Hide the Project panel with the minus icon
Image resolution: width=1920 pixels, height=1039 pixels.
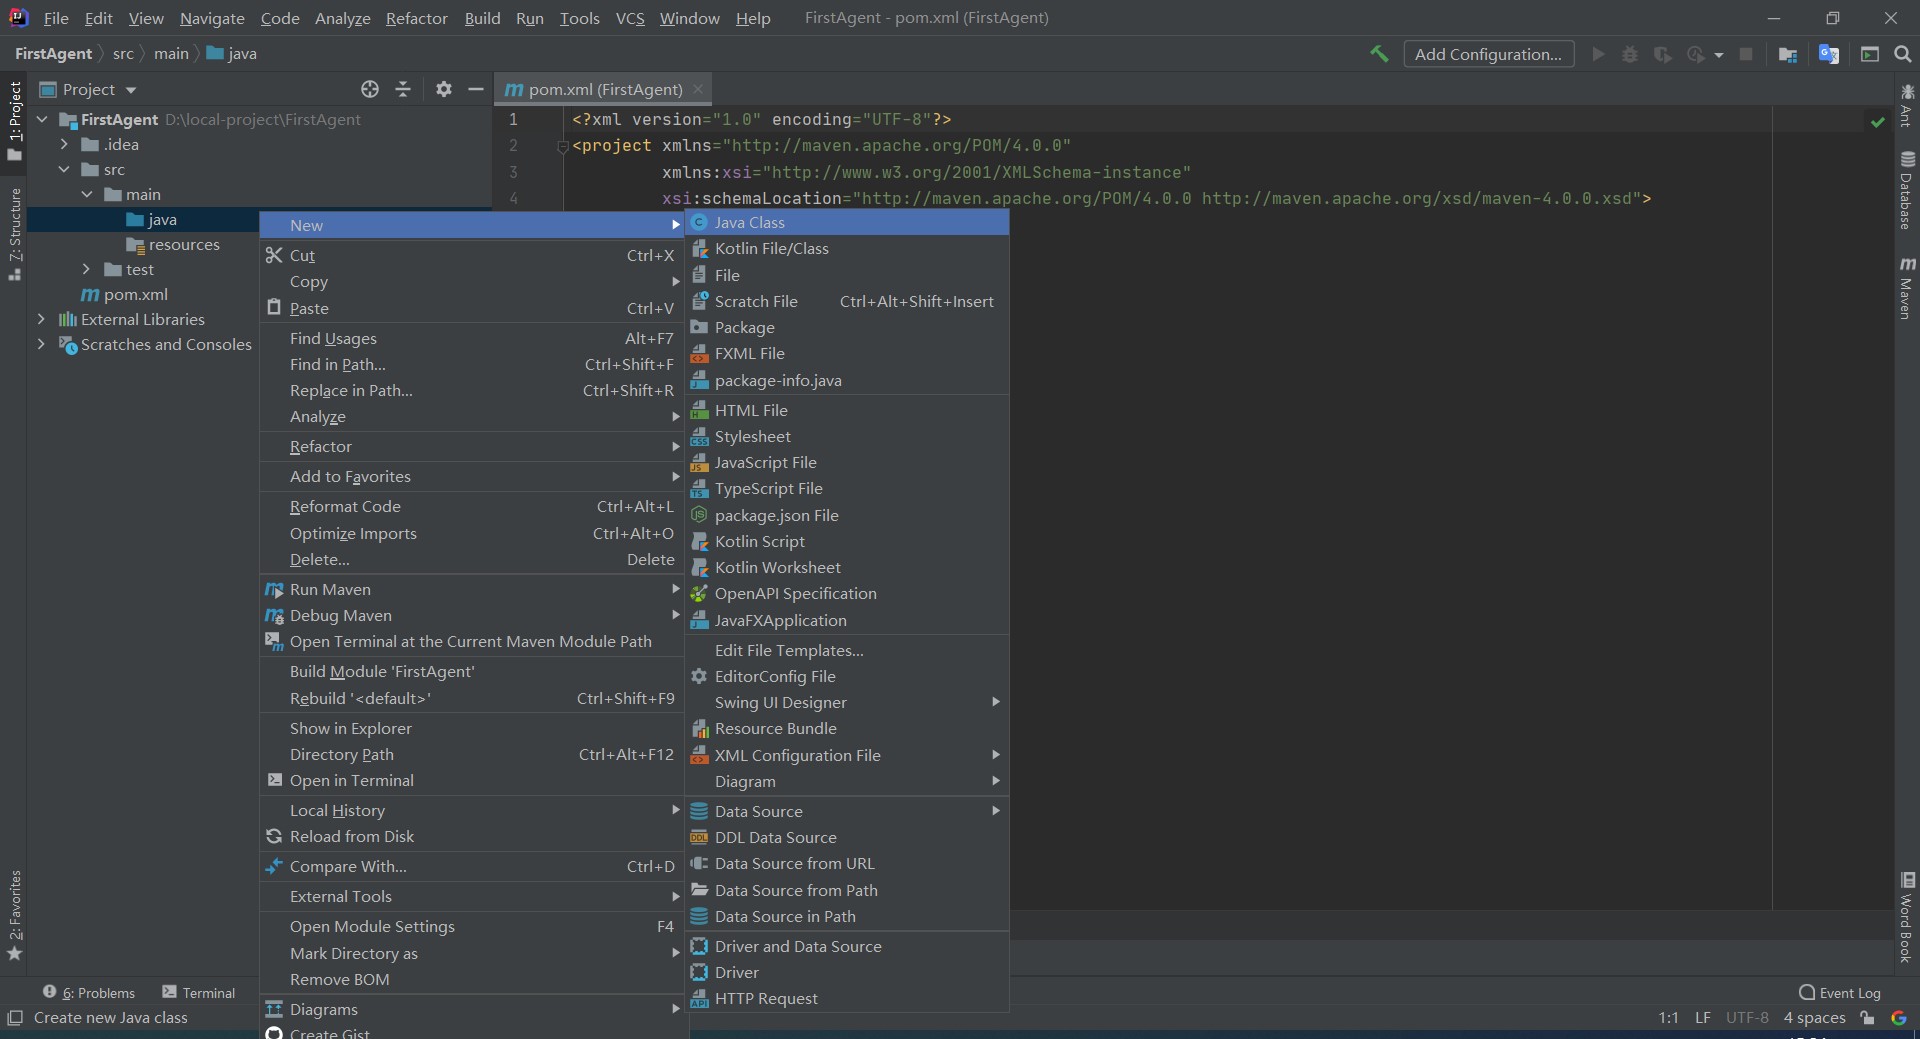tap(476, 89)
